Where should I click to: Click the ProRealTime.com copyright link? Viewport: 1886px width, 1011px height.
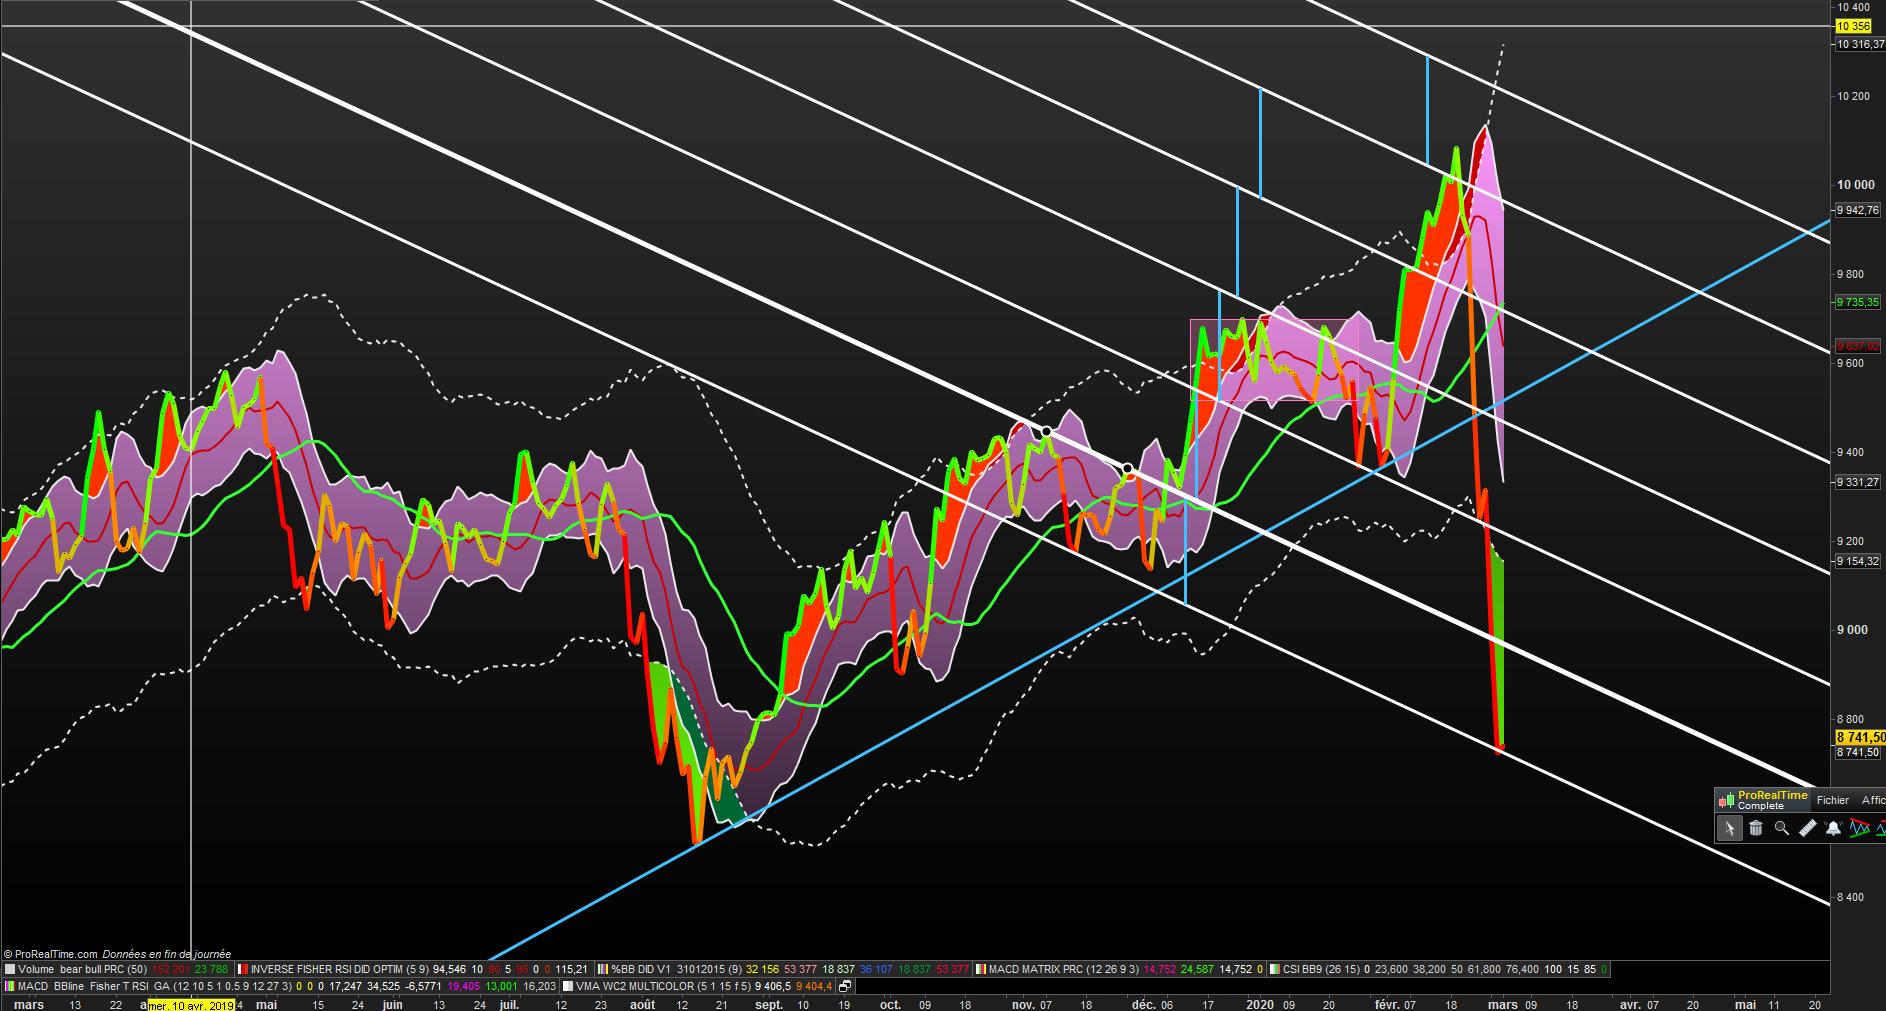point(56,954)
